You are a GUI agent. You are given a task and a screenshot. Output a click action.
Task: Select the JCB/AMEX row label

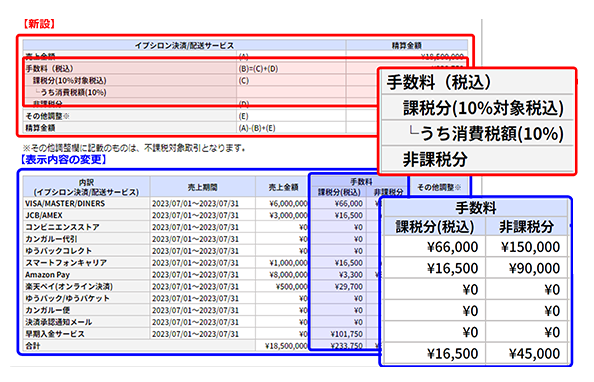click(44, 215)
